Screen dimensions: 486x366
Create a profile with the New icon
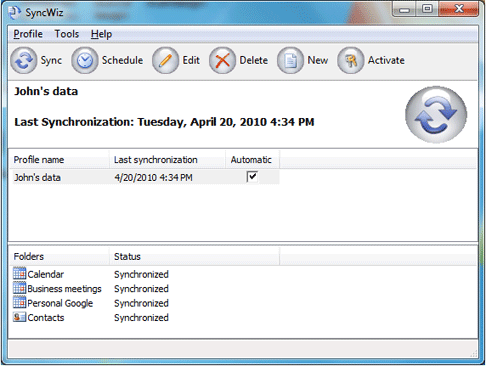[x=290, y=60]
